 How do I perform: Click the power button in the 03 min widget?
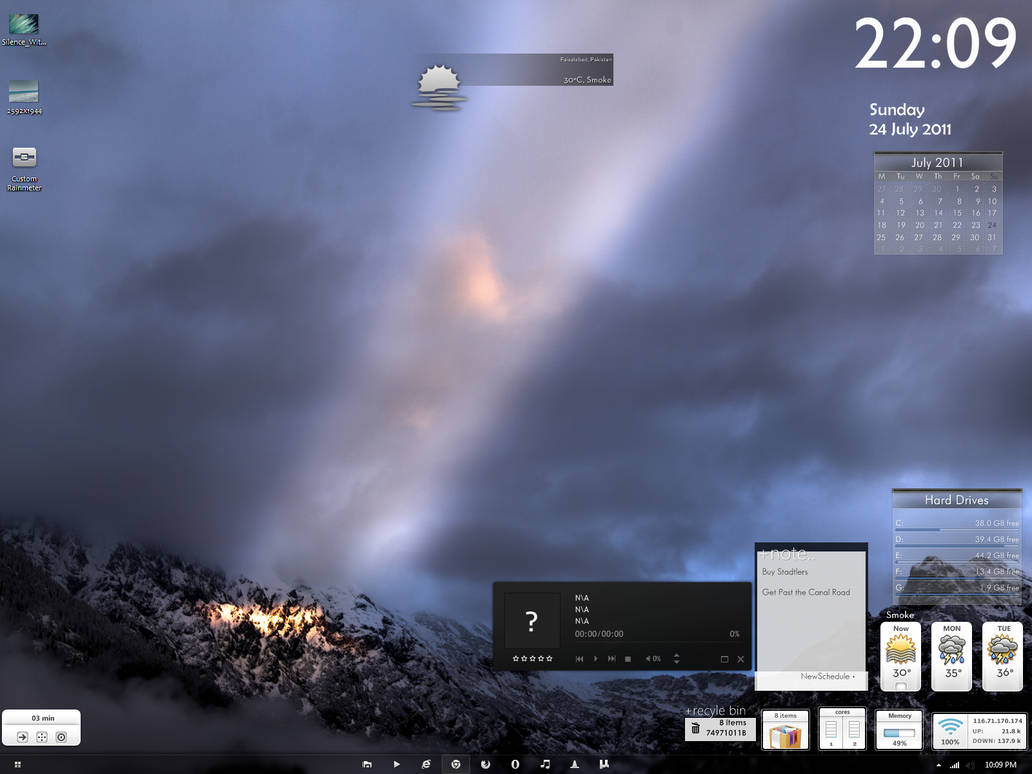click(x=61, y=735)
